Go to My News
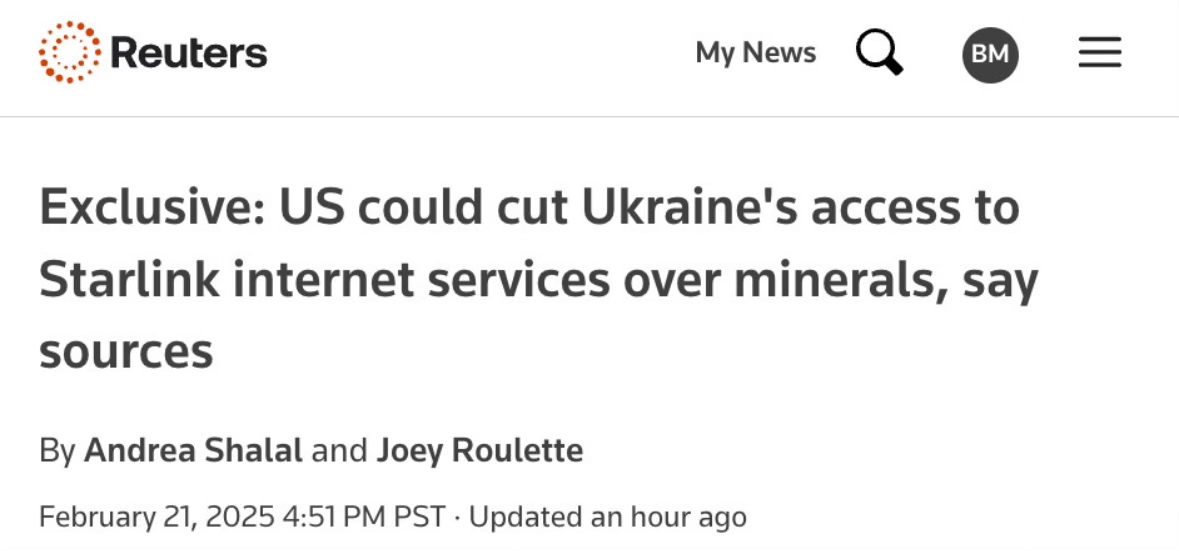The image size is (1179, 551). 755,53
